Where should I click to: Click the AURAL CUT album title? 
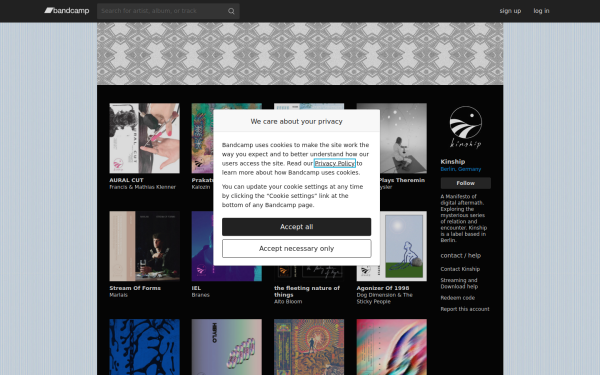coord(126,180)
